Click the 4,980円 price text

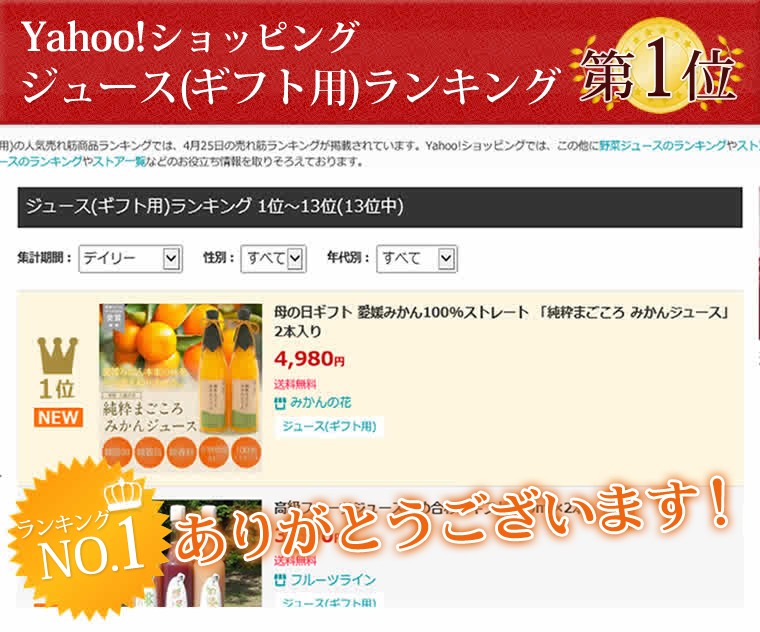click(309, 359)
